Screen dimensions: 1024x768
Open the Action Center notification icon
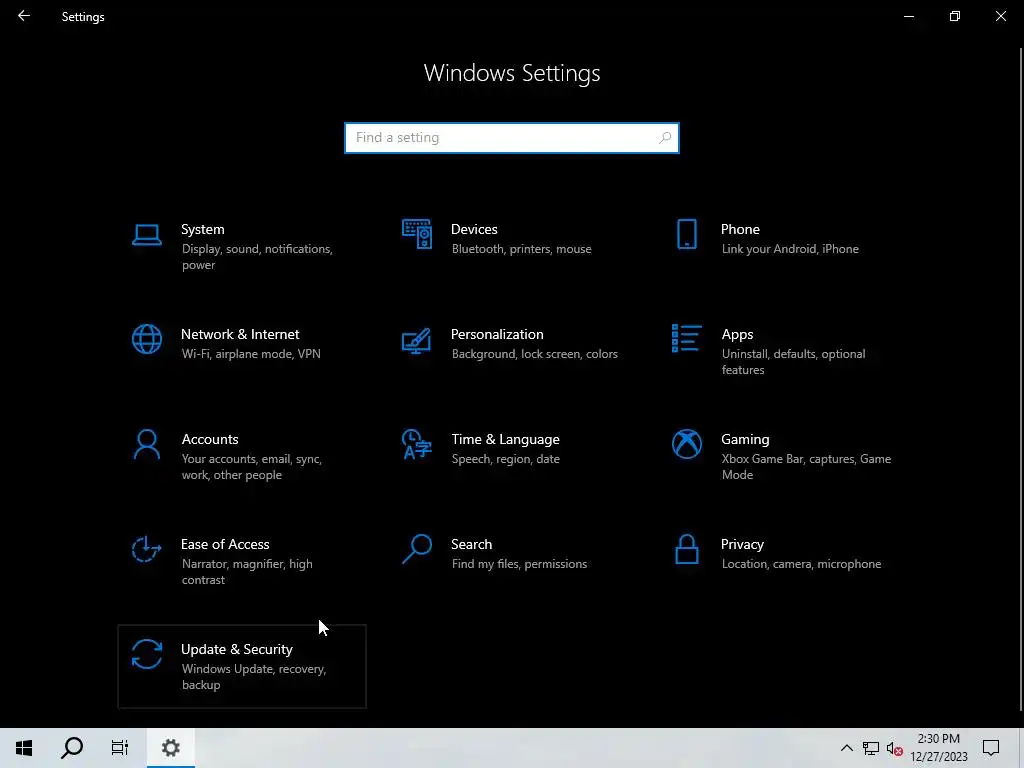tap(991, 748)
